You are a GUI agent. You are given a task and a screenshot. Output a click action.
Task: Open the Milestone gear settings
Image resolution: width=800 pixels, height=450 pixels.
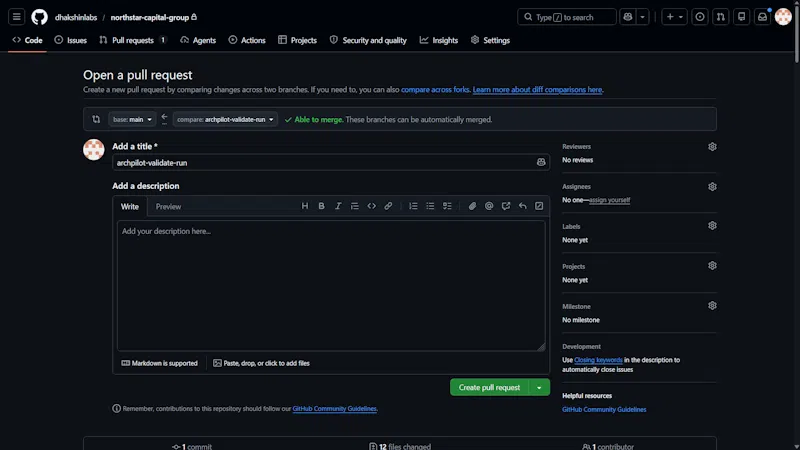point(712,306)
